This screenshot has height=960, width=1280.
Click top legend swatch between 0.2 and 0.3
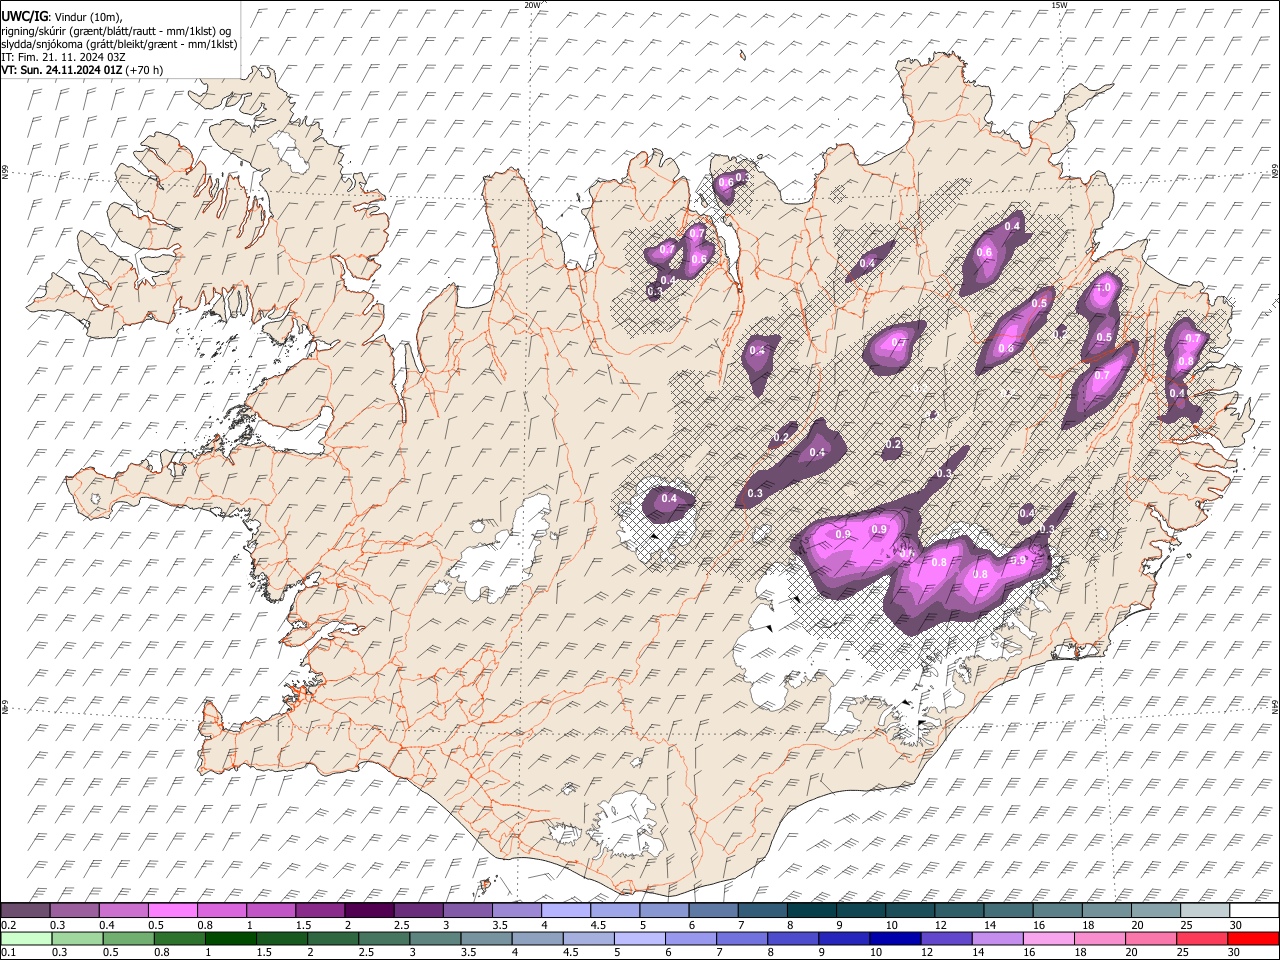[25, 910]
